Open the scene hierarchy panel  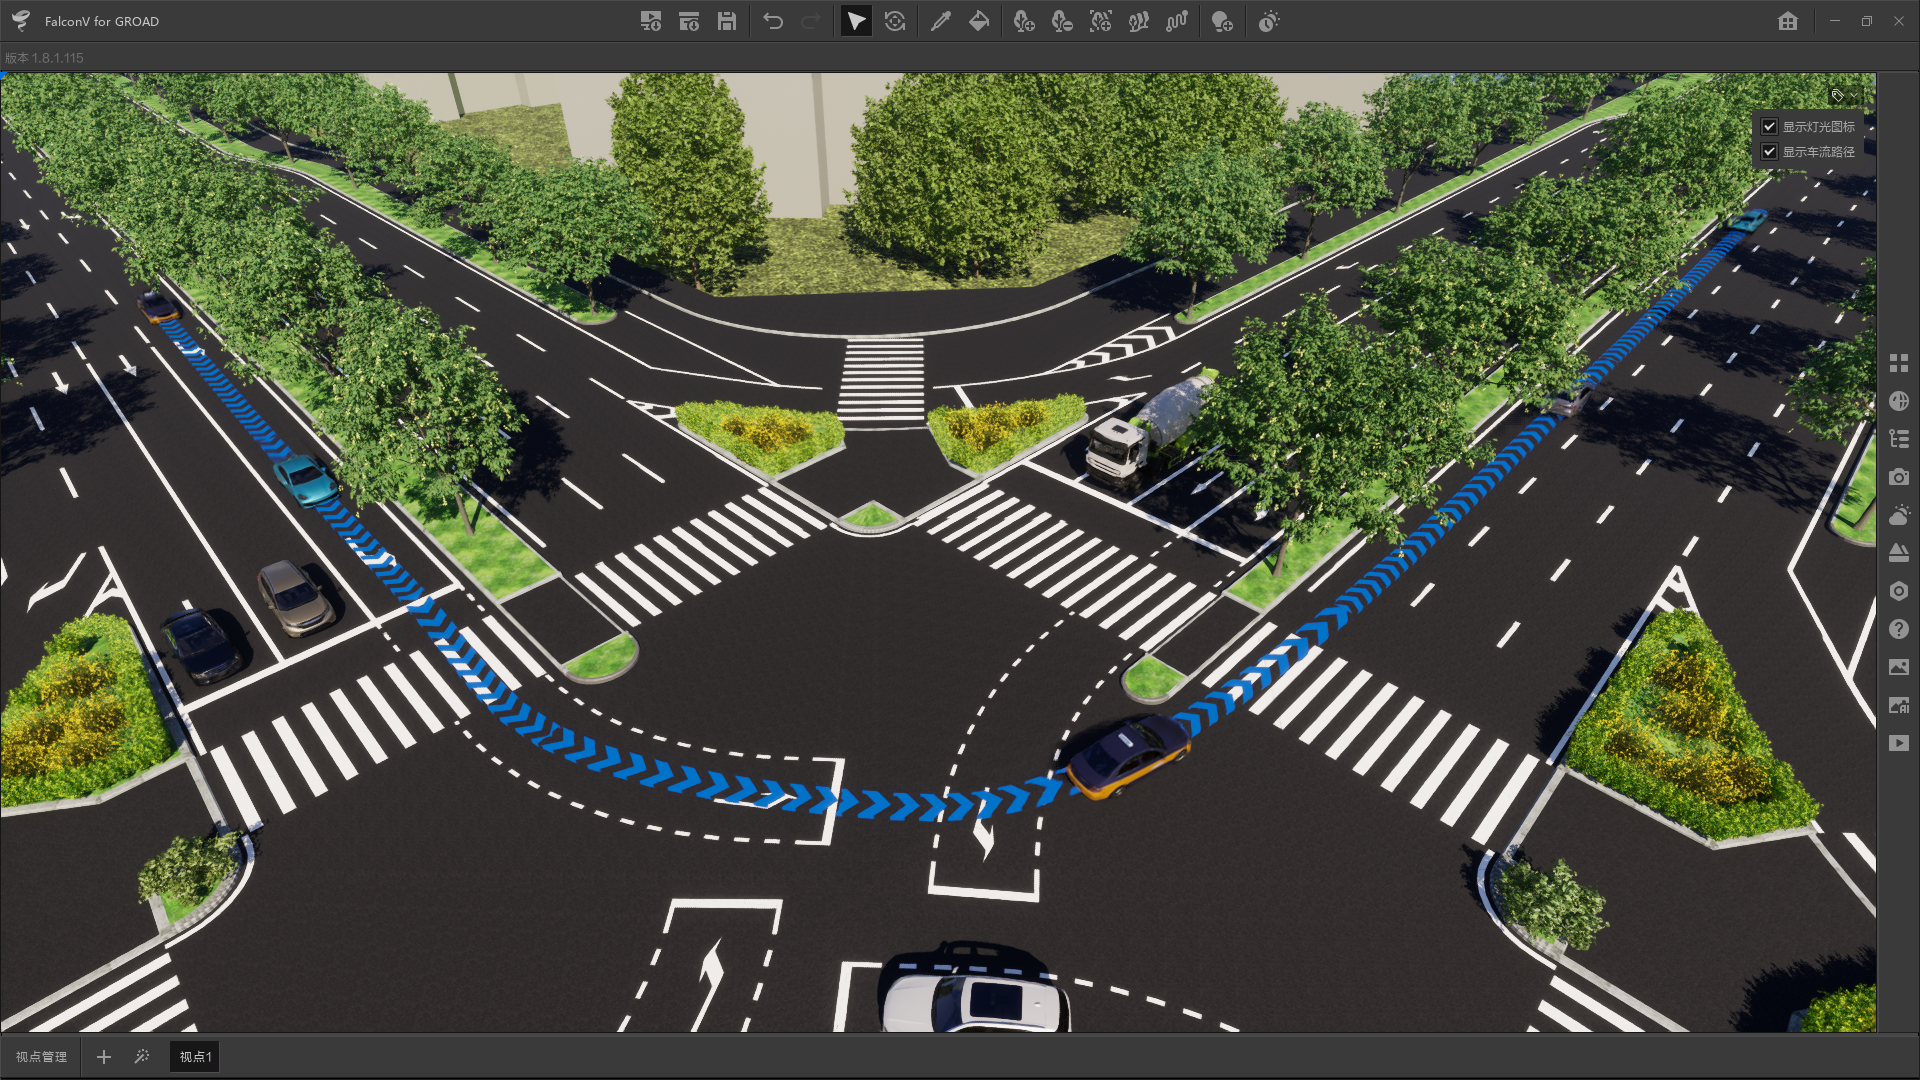[1899, 438]
